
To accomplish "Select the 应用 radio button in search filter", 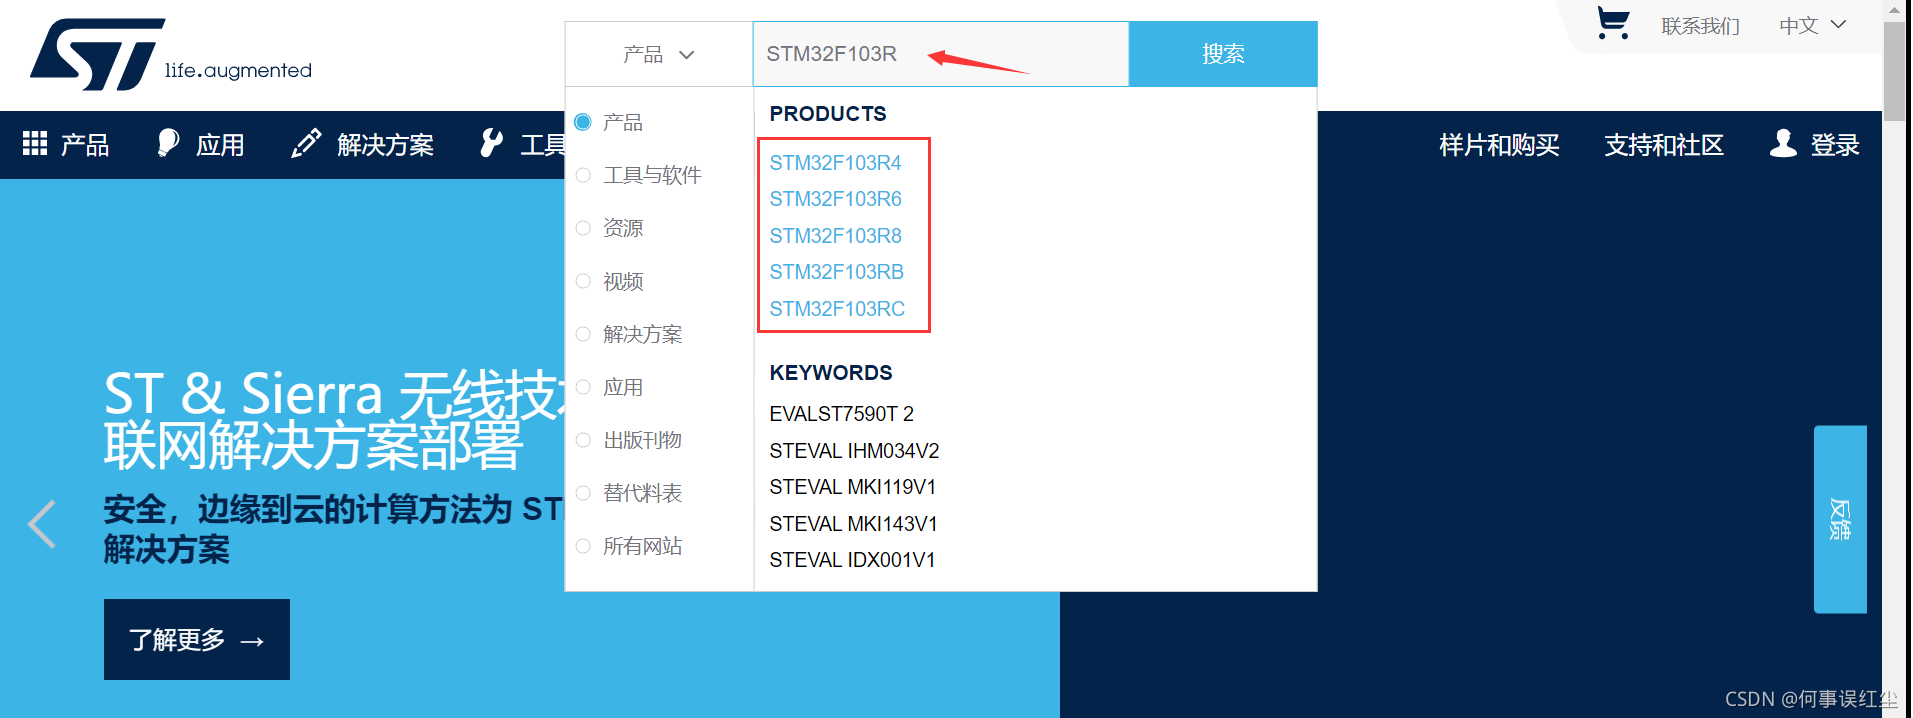I will [583, 387].
